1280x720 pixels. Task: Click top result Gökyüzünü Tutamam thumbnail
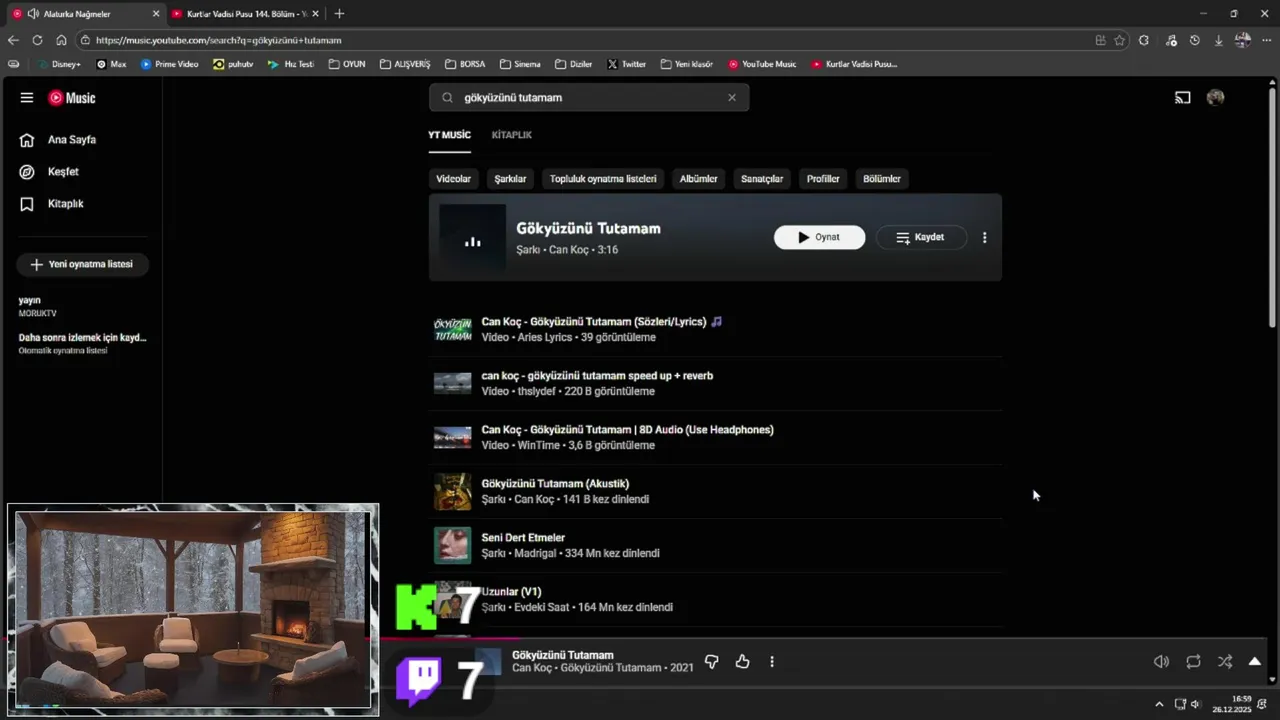point(472,238)
